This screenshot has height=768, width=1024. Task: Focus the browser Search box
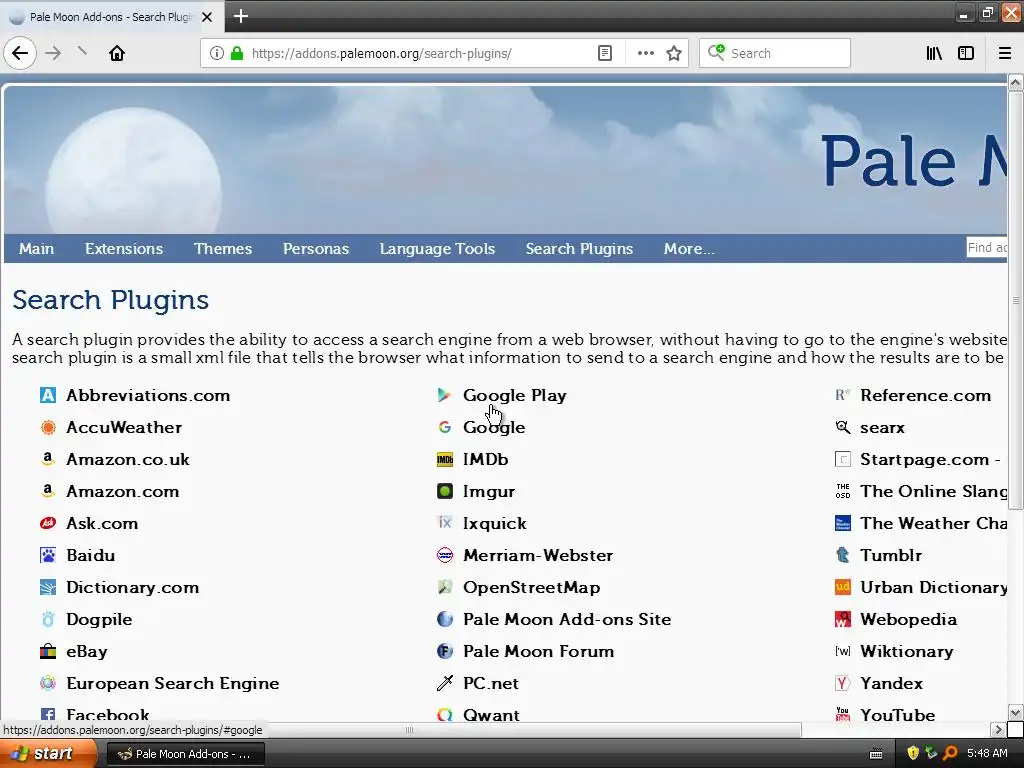[x=775, y=53]
